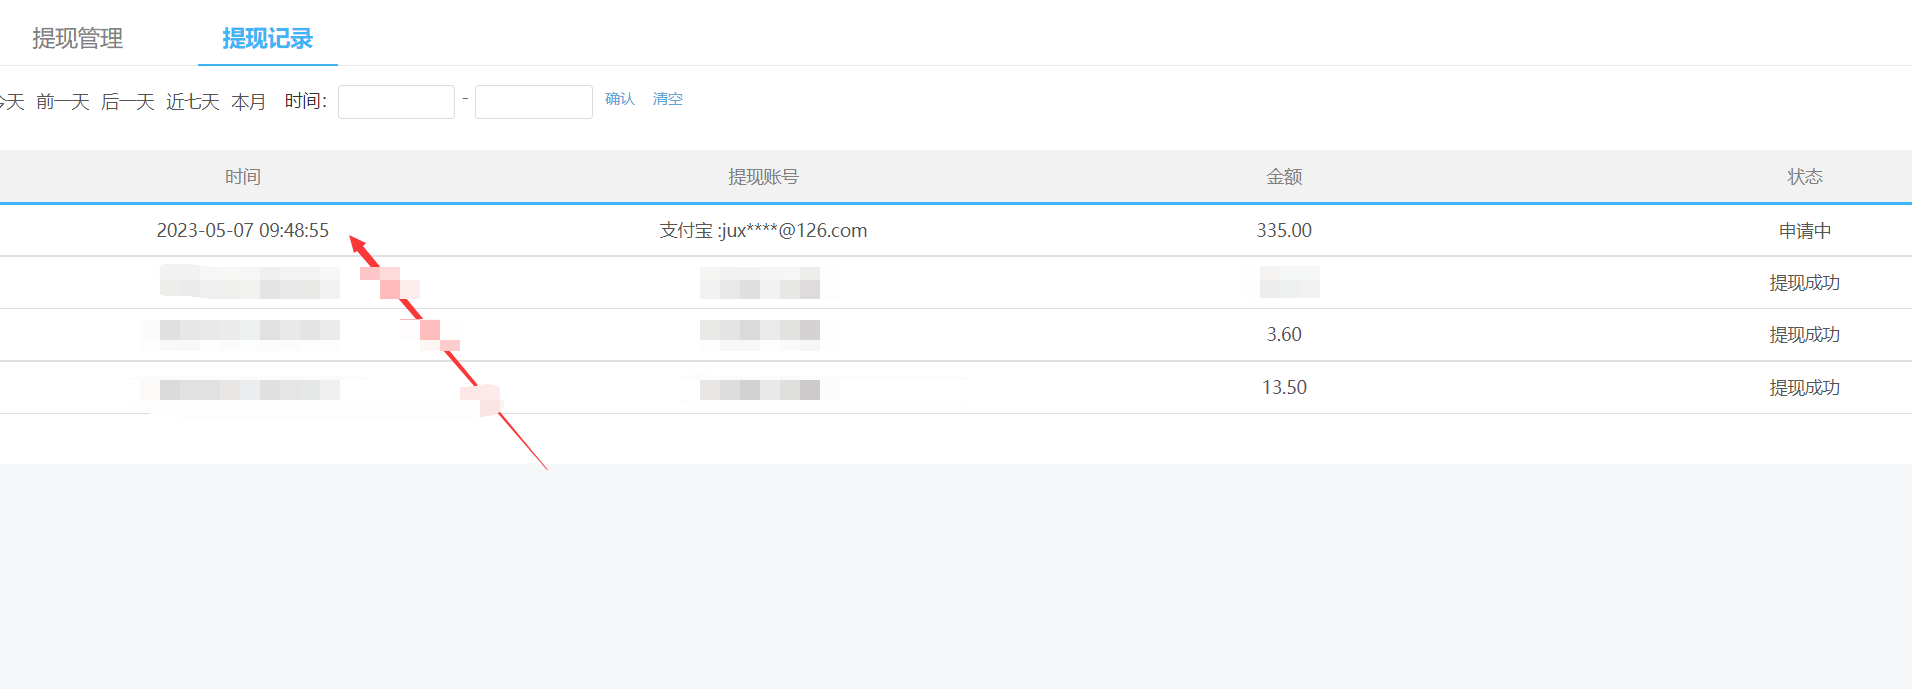The width and height of the screenshot is (1912, 689).
Task: Click the start date input field
Action: click(396, 102)
